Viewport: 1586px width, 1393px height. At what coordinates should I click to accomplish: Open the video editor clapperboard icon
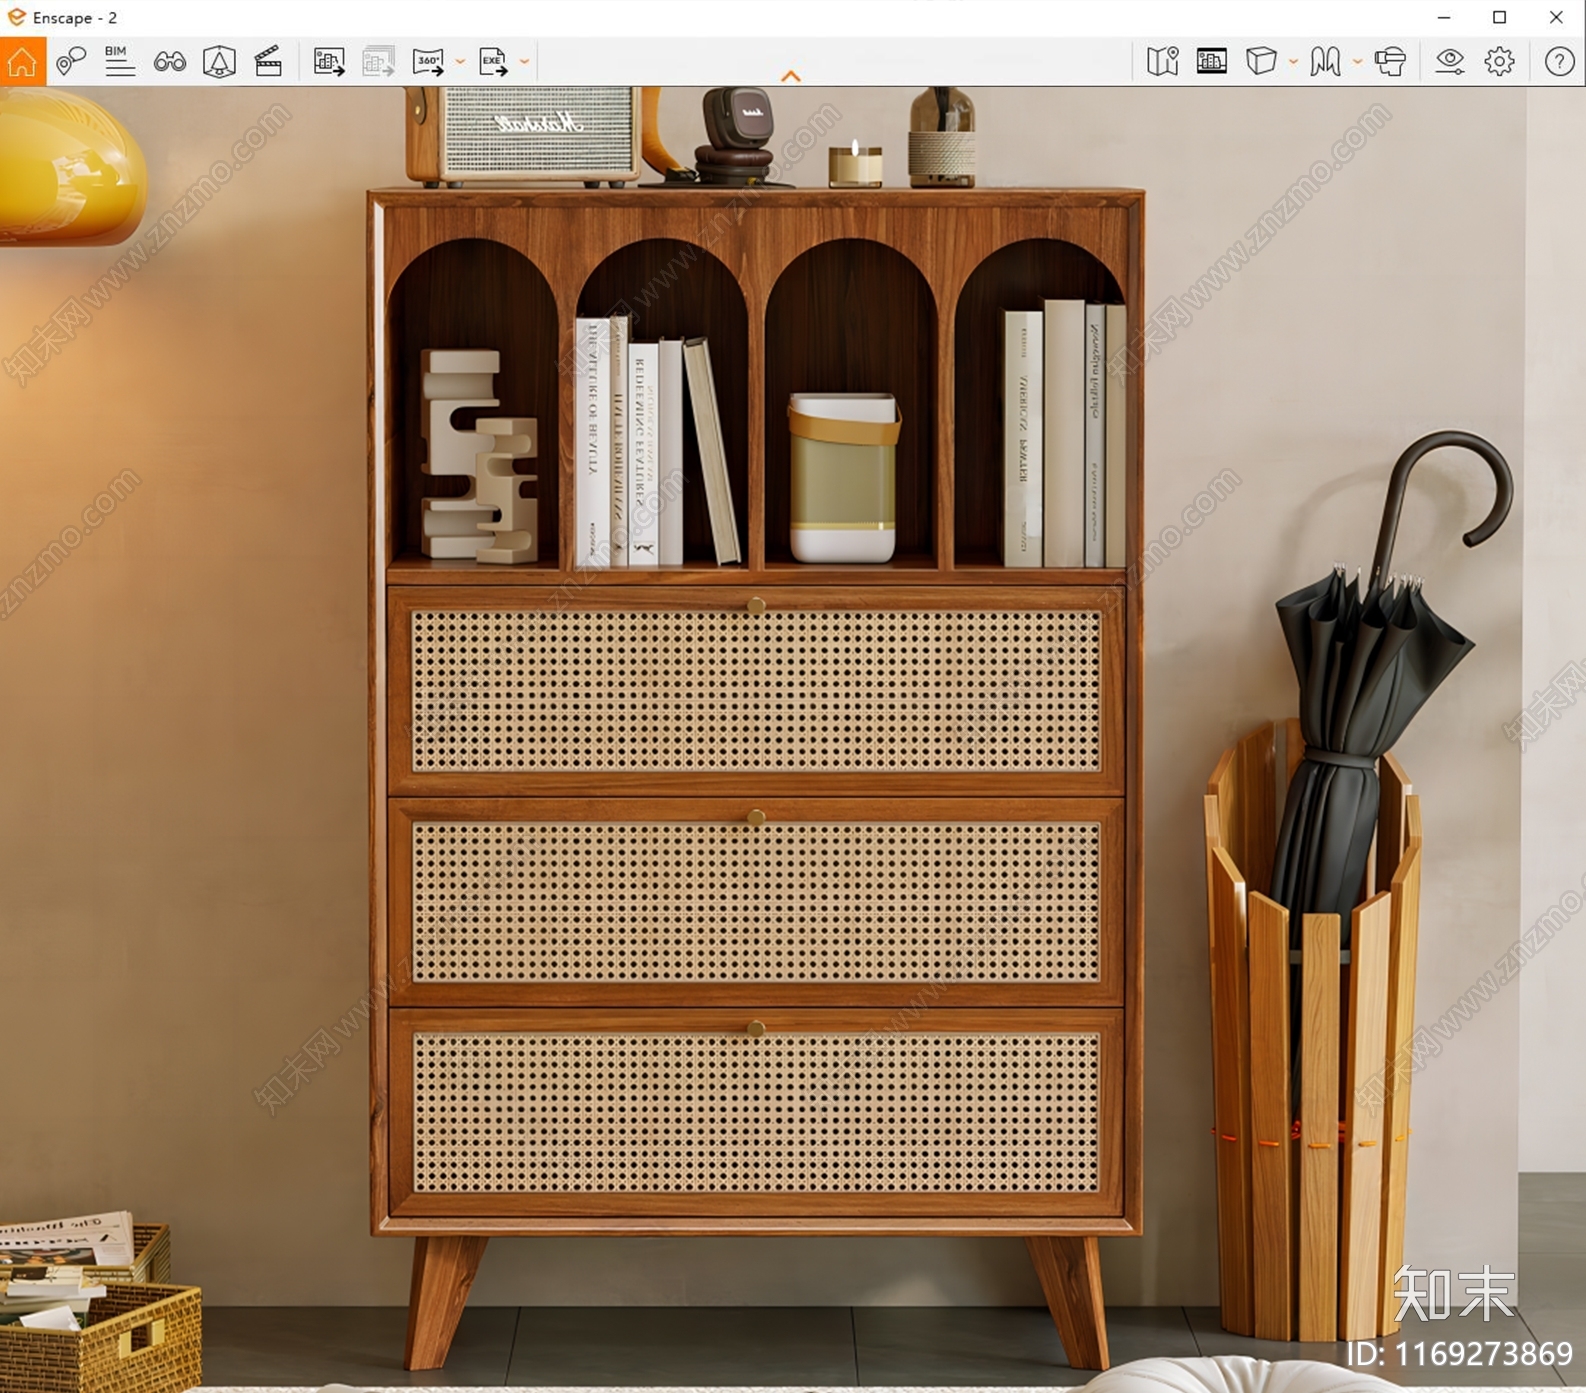(268, 62)
